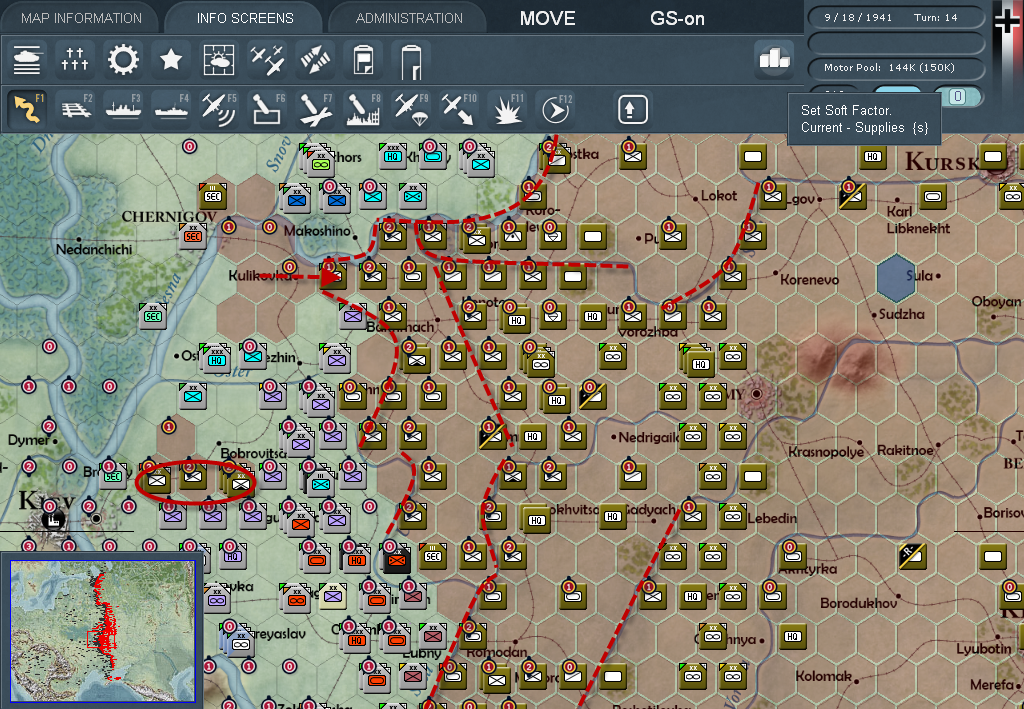The height and width of the screenshot is (709, 1024).
Task: Switch to amphibious transport mode (F4)
Action: 171,108
